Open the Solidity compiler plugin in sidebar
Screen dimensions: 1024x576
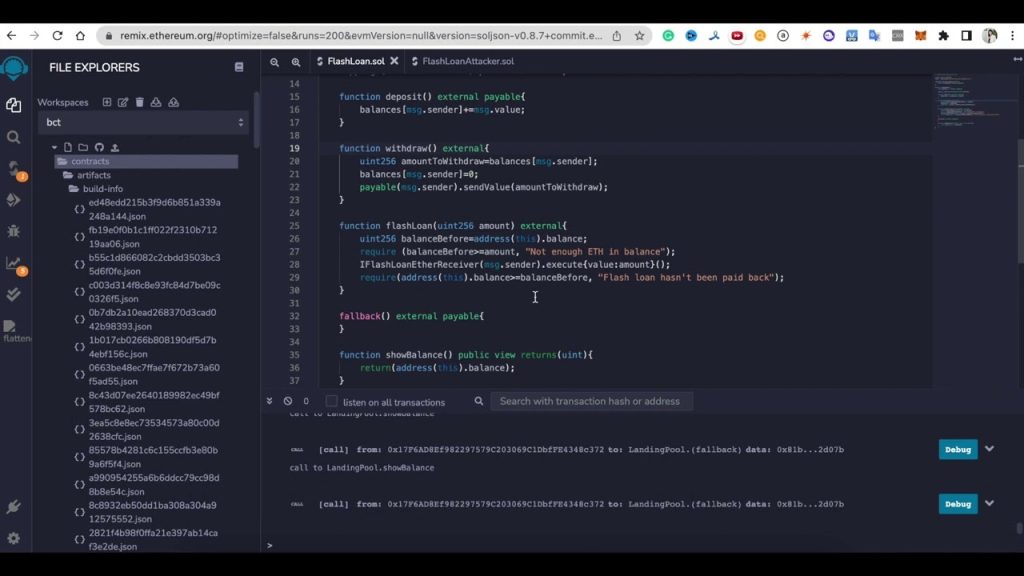pyautogui.click(x=14, y=169)
